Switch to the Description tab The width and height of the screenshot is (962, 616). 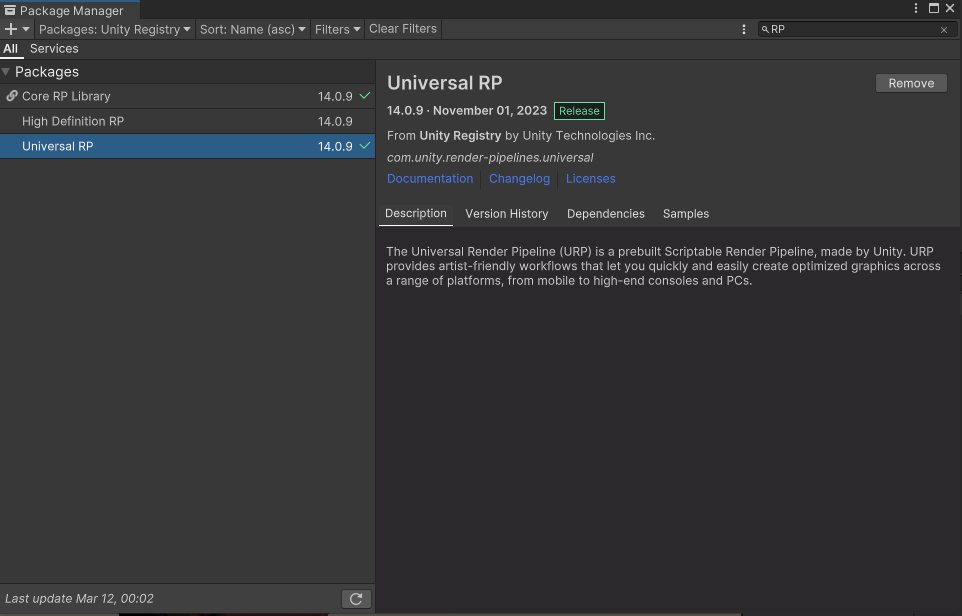415,214
